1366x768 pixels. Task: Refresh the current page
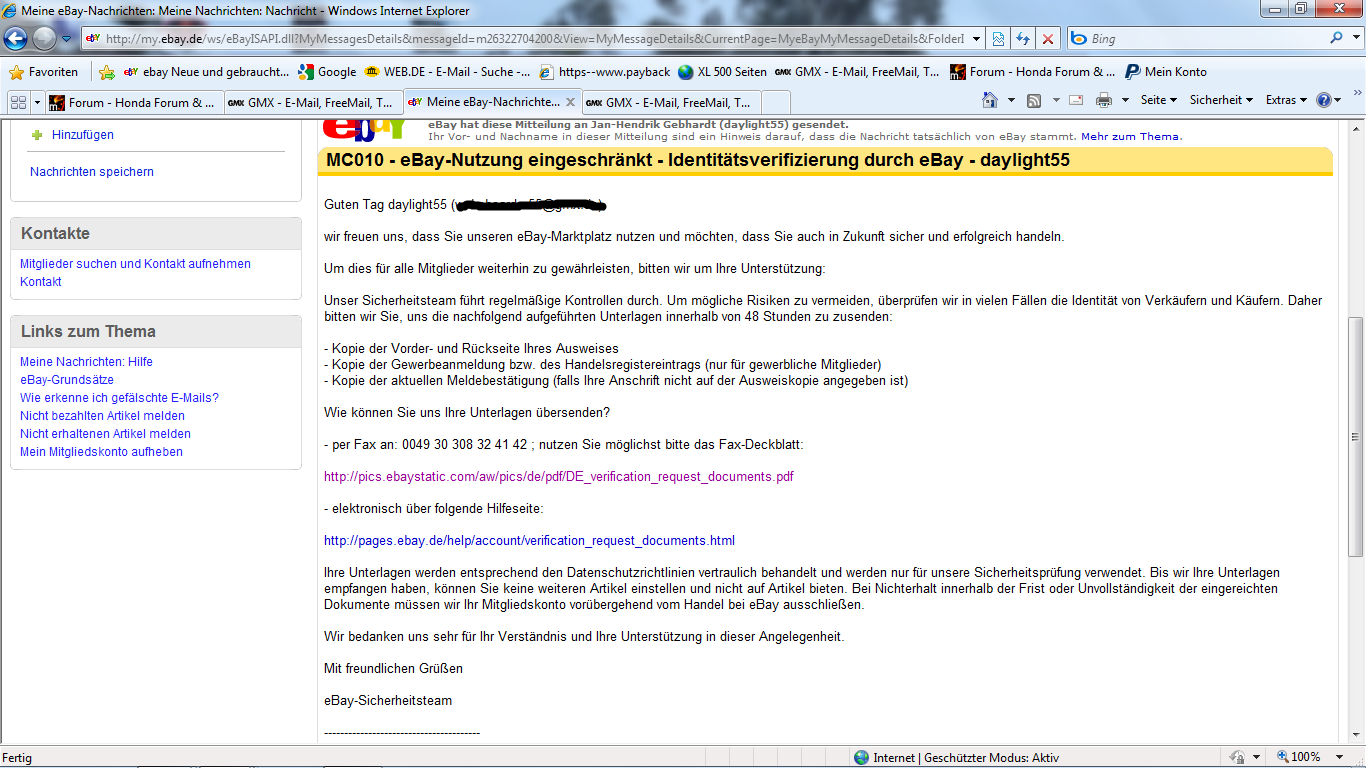coord(1022,38)
